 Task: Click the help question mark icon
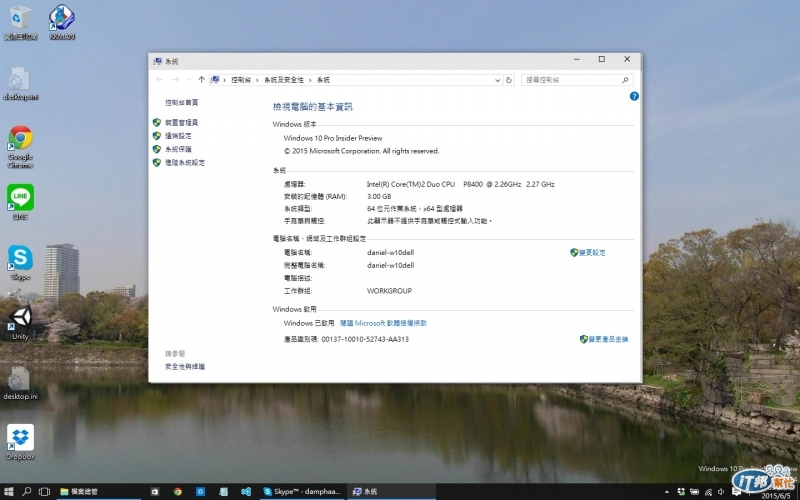pos(634,96)
